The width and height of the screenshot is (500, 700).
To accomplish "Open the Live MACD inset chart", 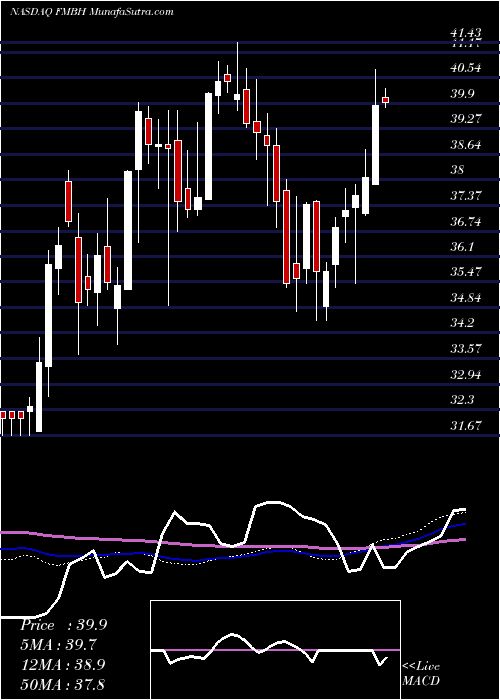I will coord(275,650).
